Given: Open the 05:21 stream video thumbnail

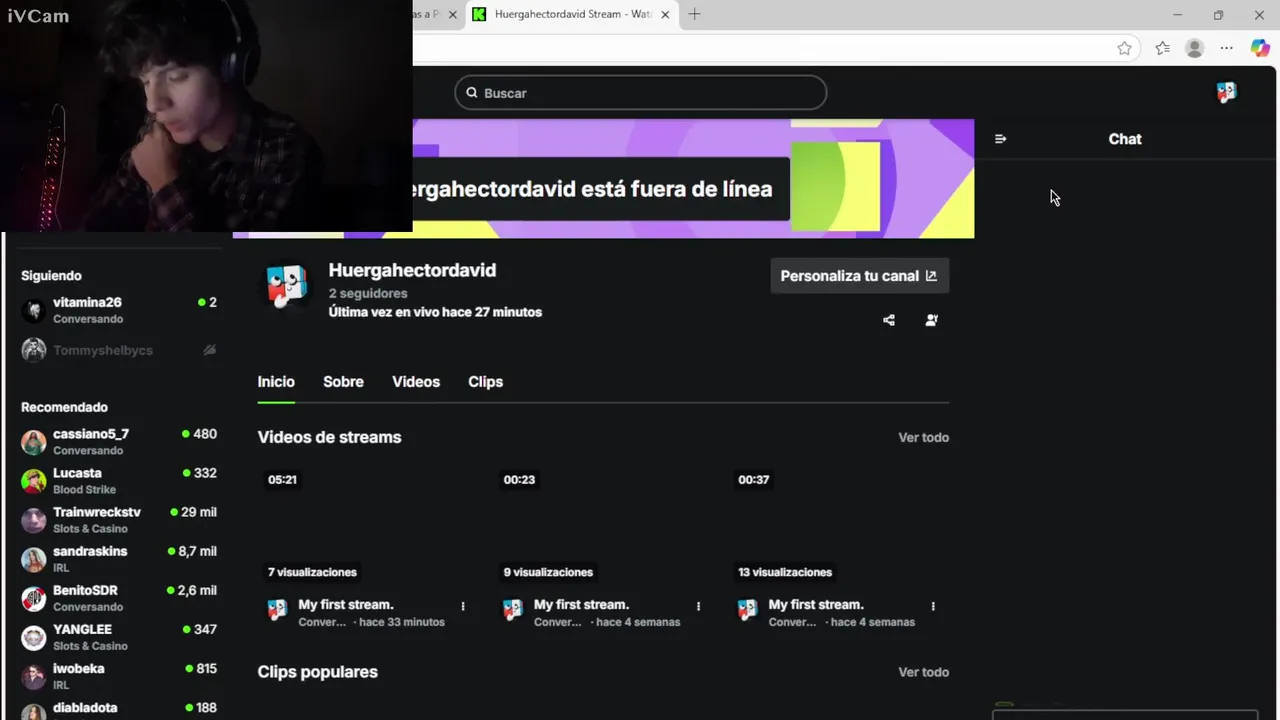Looking at the screenshot, I should (x=366, y=525).
